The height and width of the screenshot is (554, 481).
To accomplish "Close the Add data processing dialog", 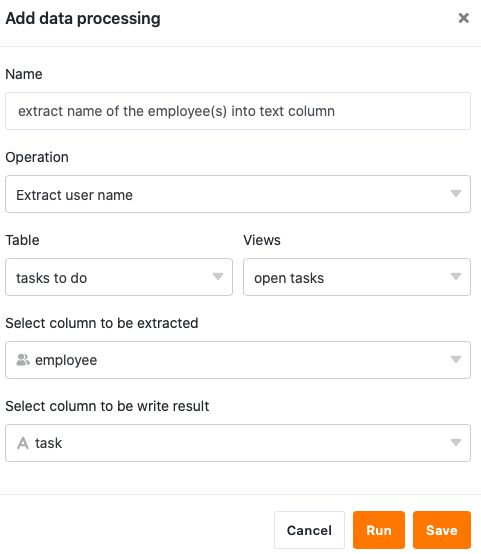I will click(463, 18).
